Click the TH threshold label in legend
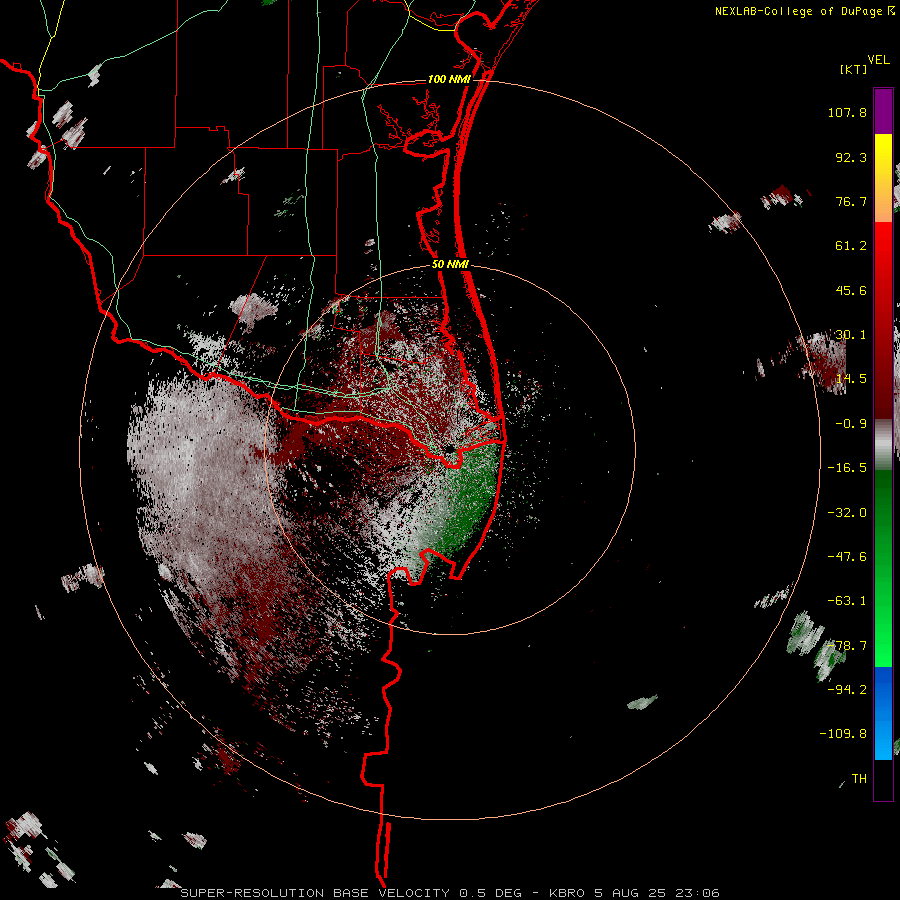The height and width of the screenshot is (900, 900). pyautogui.click(x=859, y=779)
